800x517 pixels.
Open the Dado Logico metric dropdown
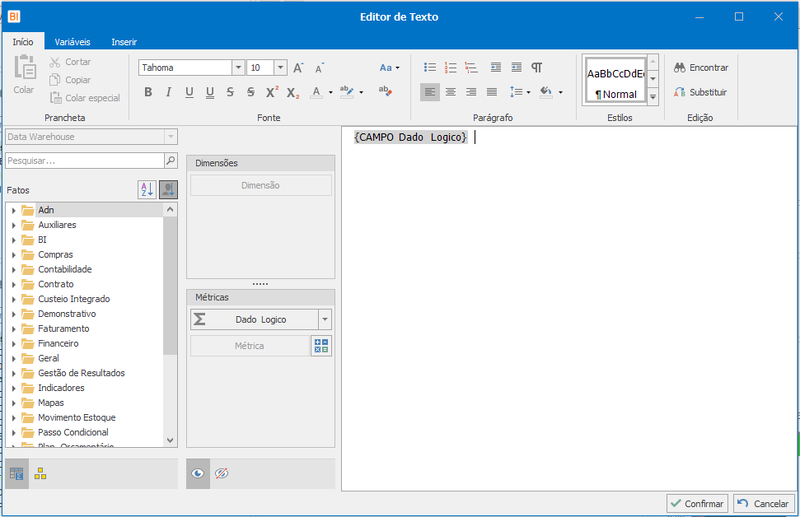325,319
